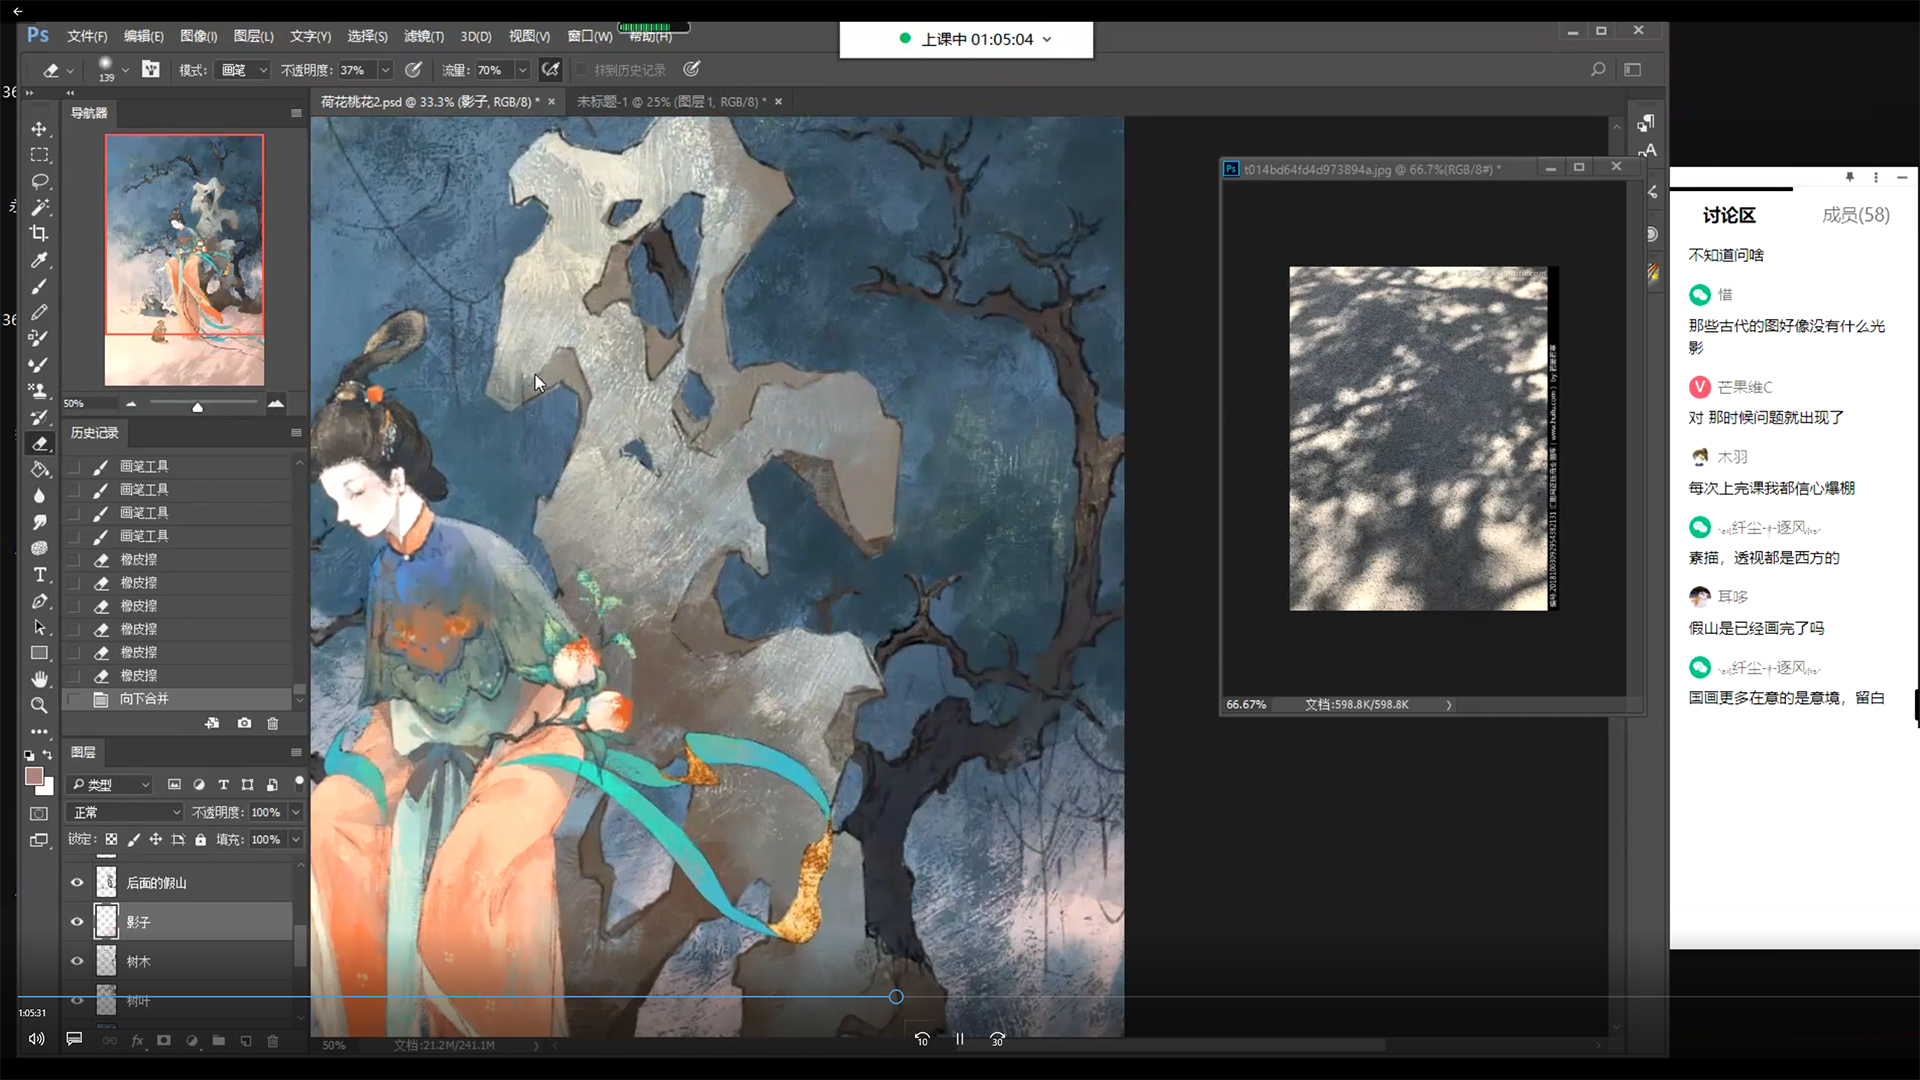Switch to 成员(58) tab
The image size is (1920, 1080).
[x=1856, y=215]
